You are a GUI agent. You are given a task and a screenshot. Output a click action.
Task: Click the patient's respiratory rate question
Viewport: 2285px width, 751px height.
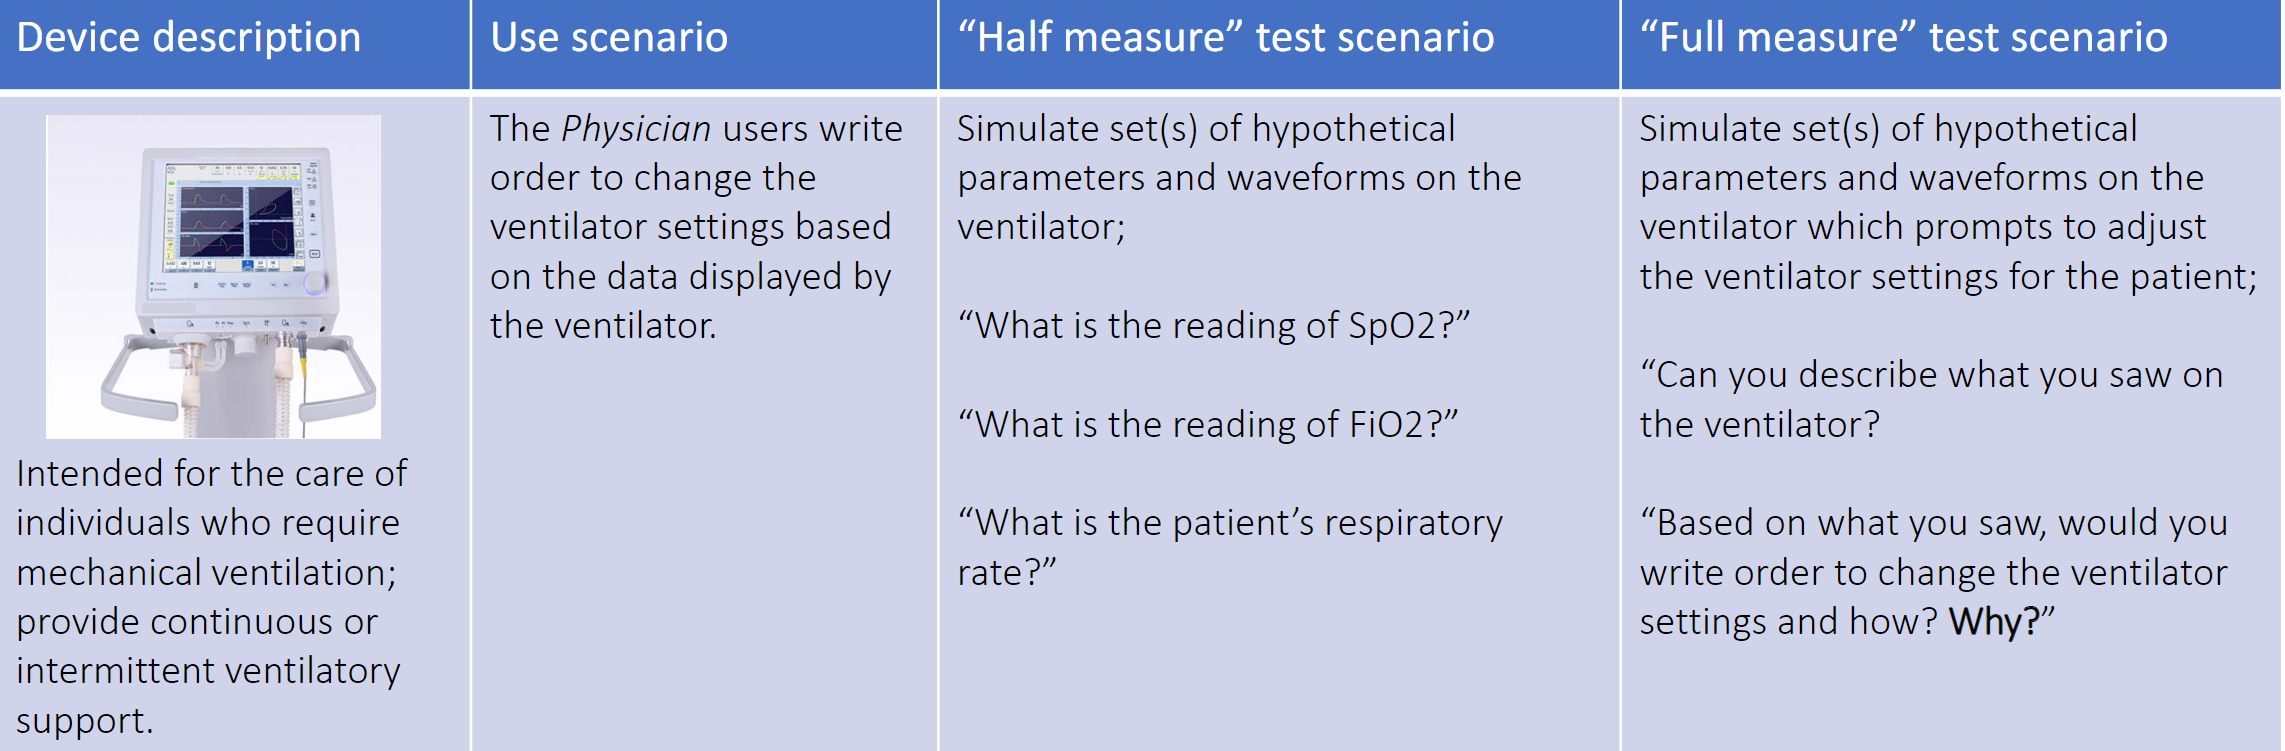click(x=1230, y=548)
